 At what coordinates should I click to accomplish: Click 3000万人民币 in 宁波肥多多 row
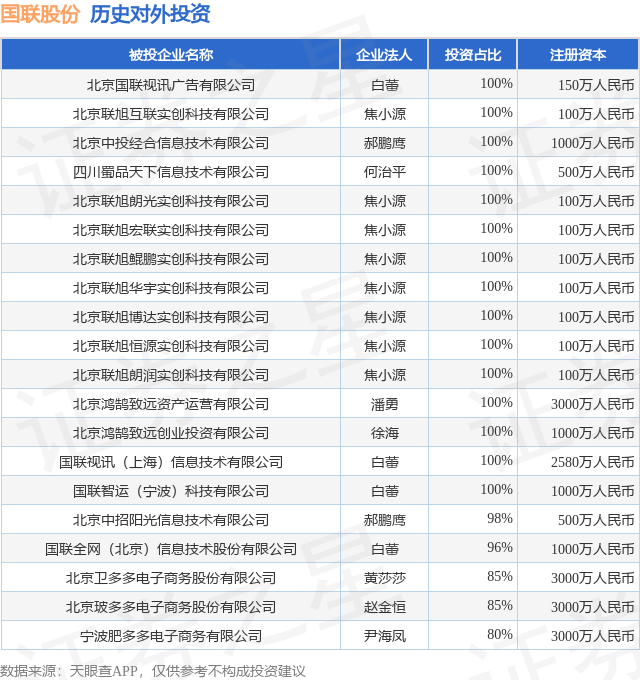coord(592,636)
